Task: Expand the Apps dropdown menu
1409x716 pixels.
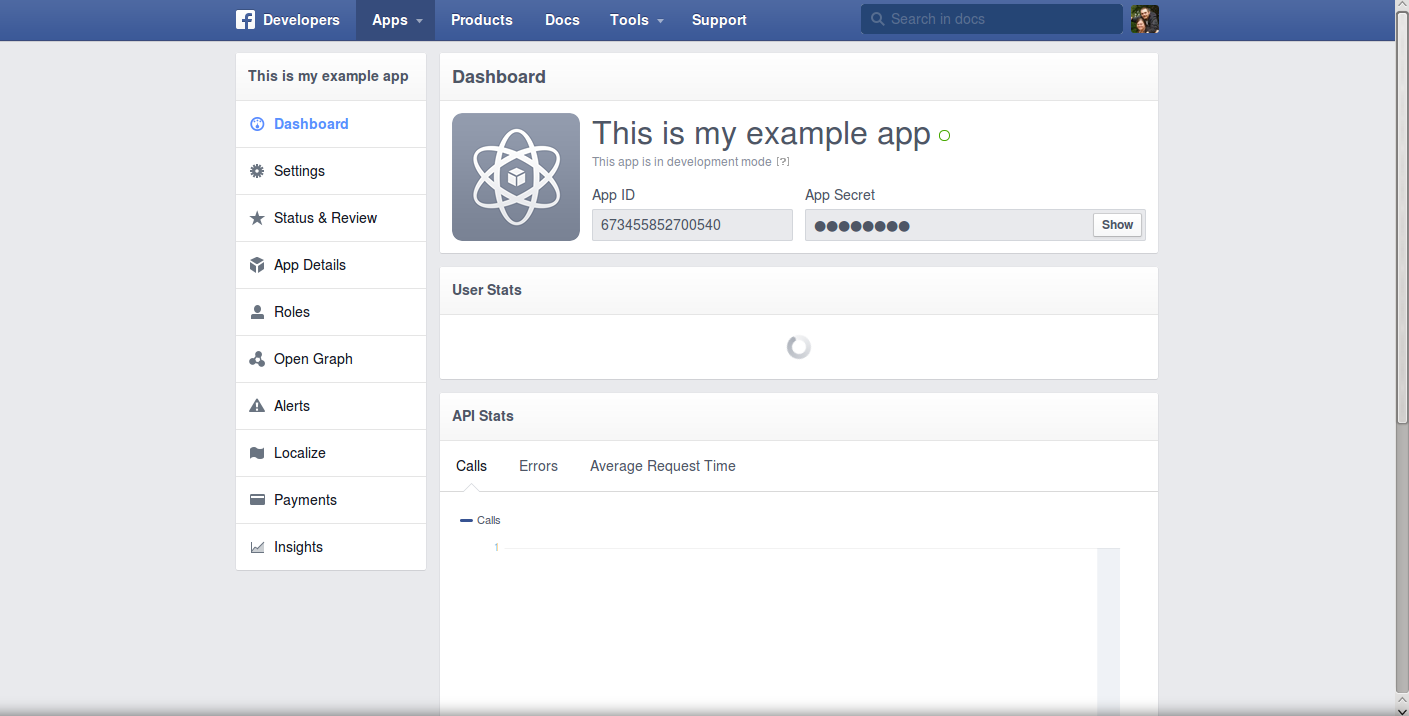Action: tap(396, 20)
